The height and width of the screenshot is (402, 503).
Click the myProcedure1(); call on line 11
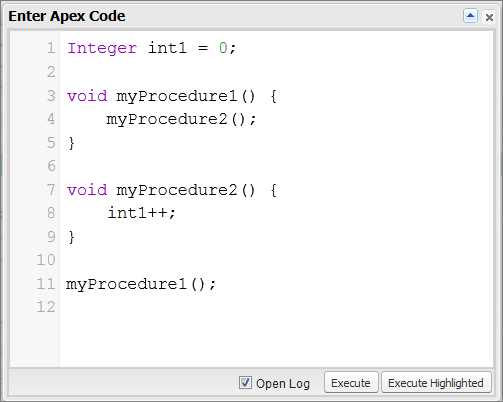pyautogui.click(x=141, y=284)
